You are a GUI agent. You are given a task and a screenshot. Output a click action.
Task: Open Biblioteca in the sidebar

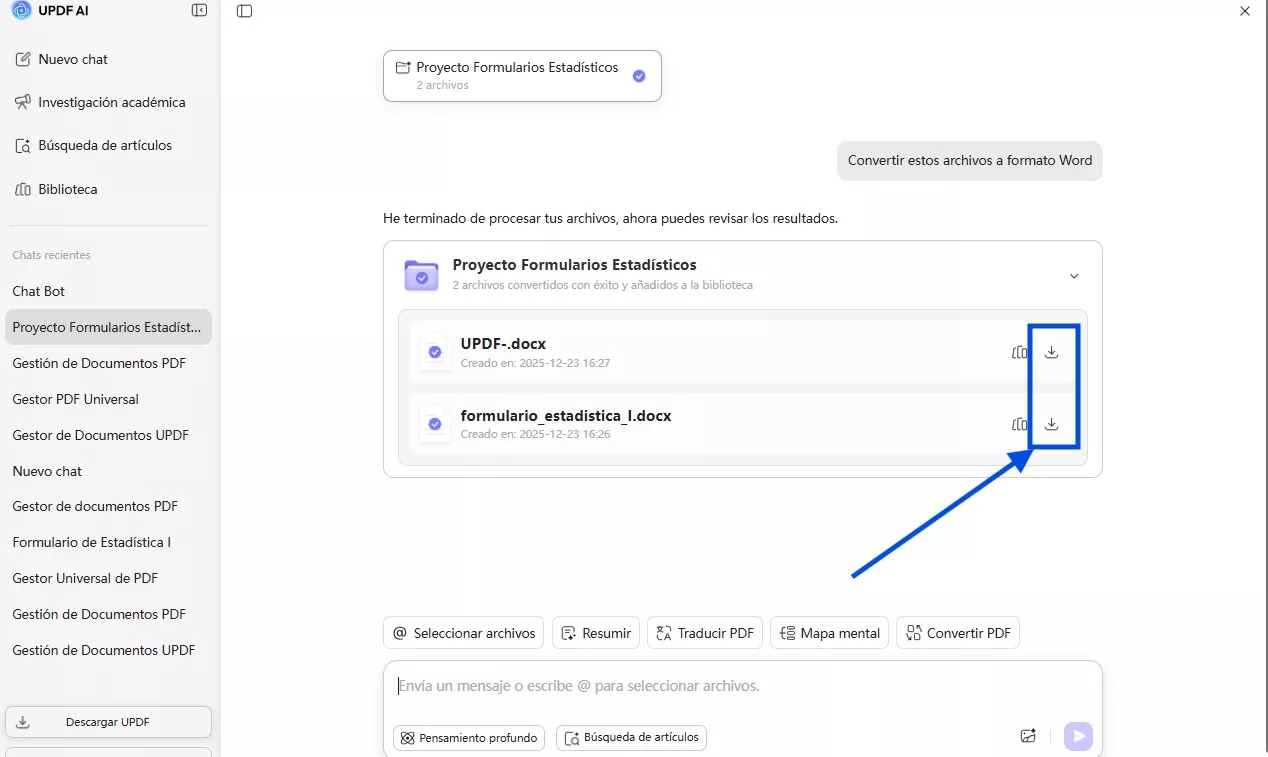67,189
